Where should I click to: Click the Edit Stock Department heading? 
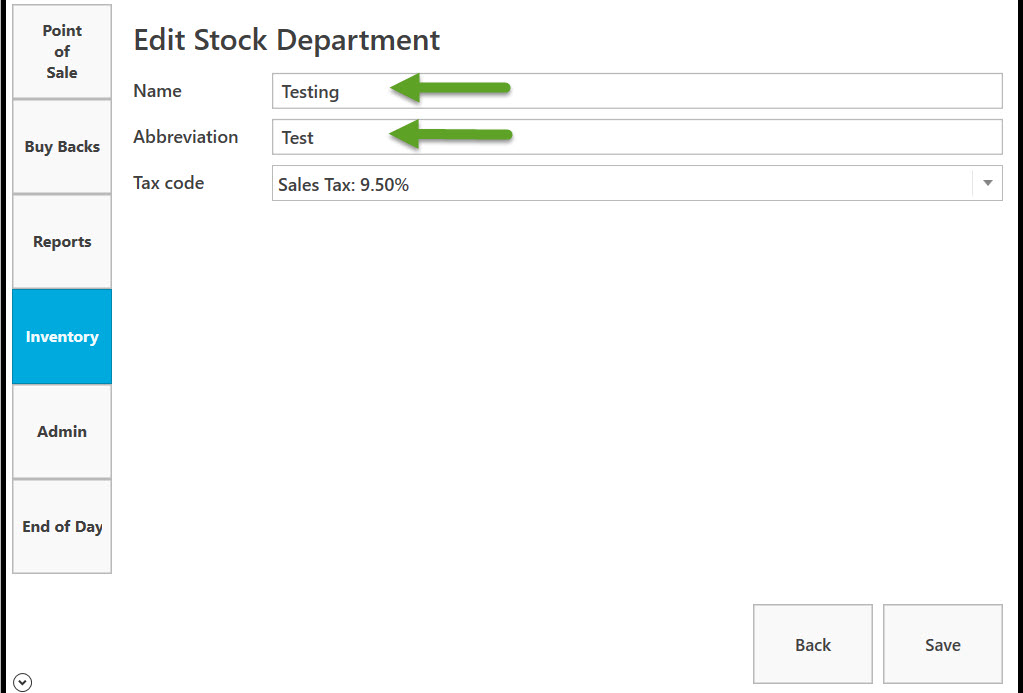(286, 40)
